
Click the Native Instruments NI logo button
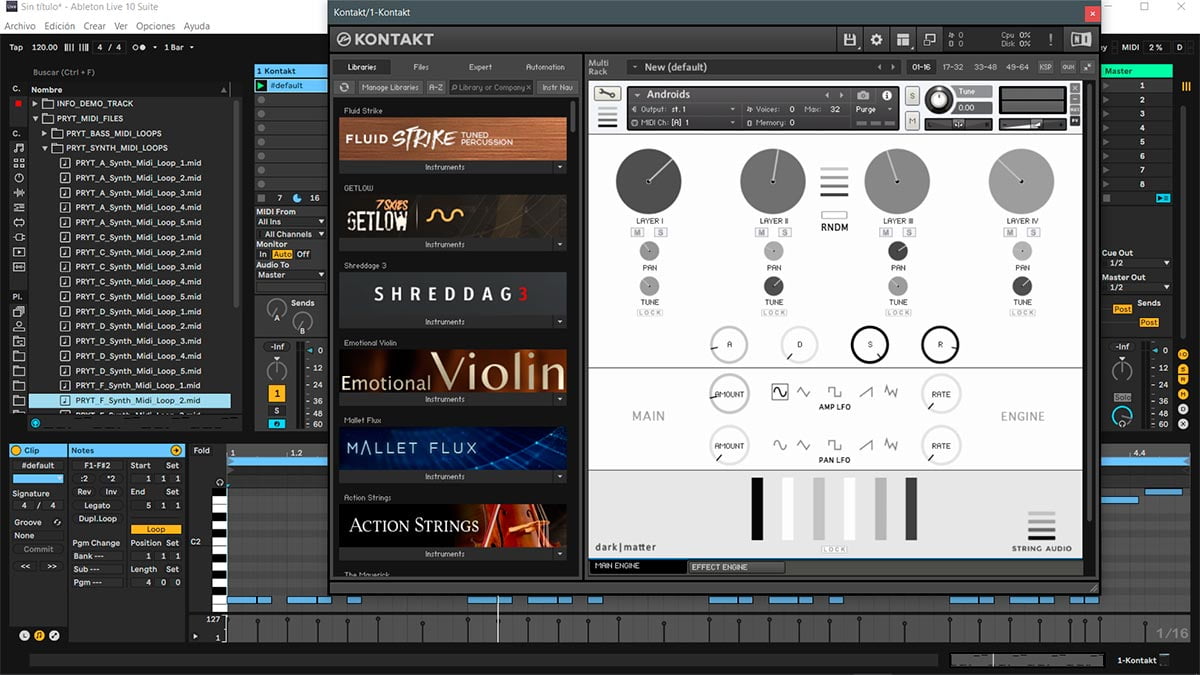(x=1080, y=39)
